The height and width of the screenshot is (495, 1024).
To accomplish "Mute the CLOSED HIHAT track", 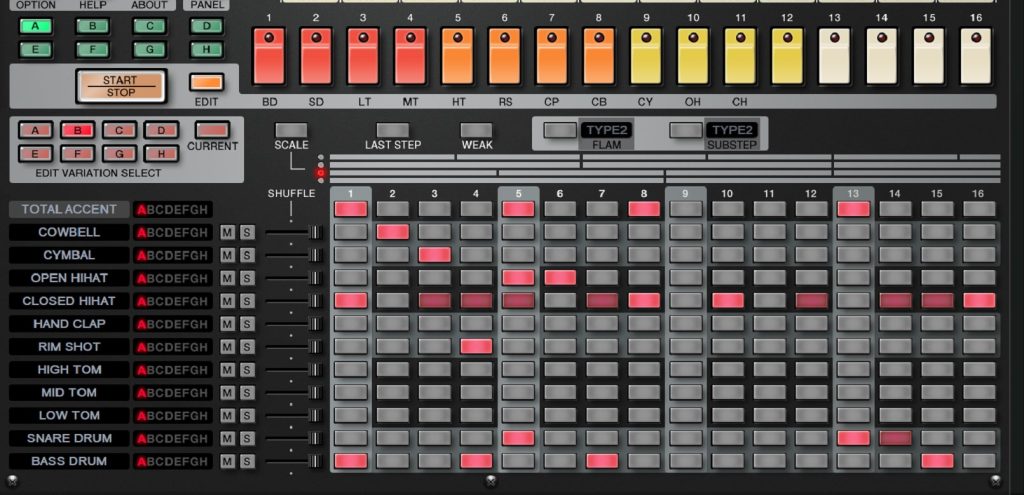I will tap(227, 301).
